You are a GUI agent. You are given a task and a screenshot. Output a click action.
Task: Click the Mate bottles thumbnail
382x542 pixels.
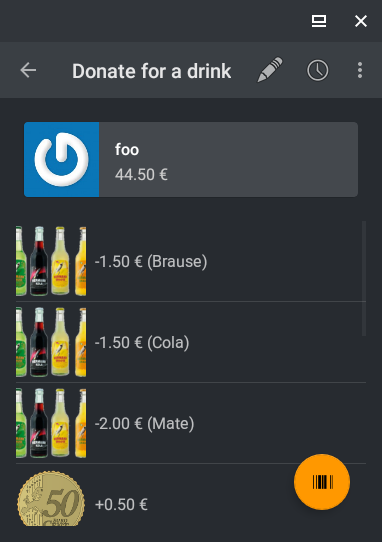click(51, 423)
